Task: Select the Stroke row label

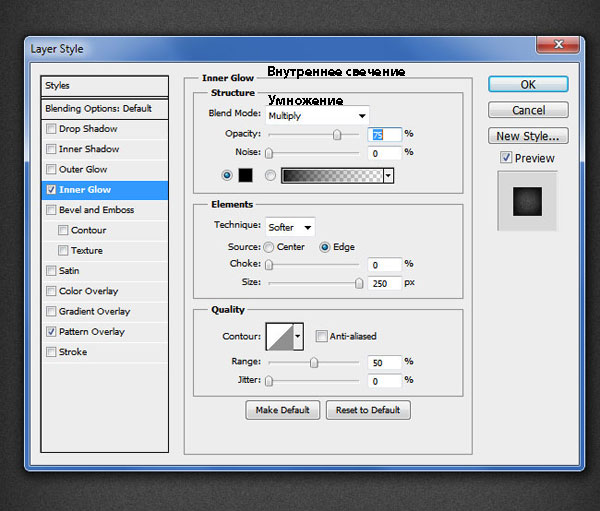Action: [x=73, y=352]
